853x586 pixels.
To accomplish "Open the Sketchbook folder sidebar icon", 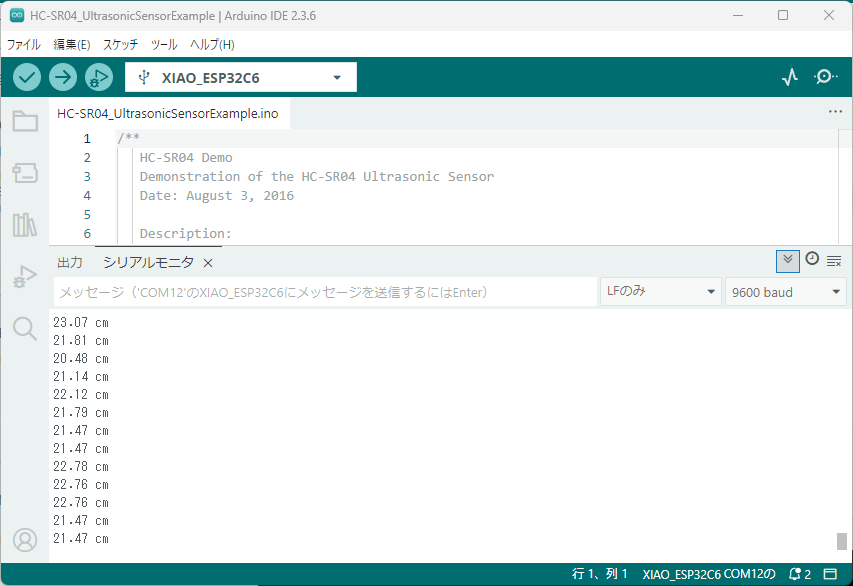I will click(25, 122).
